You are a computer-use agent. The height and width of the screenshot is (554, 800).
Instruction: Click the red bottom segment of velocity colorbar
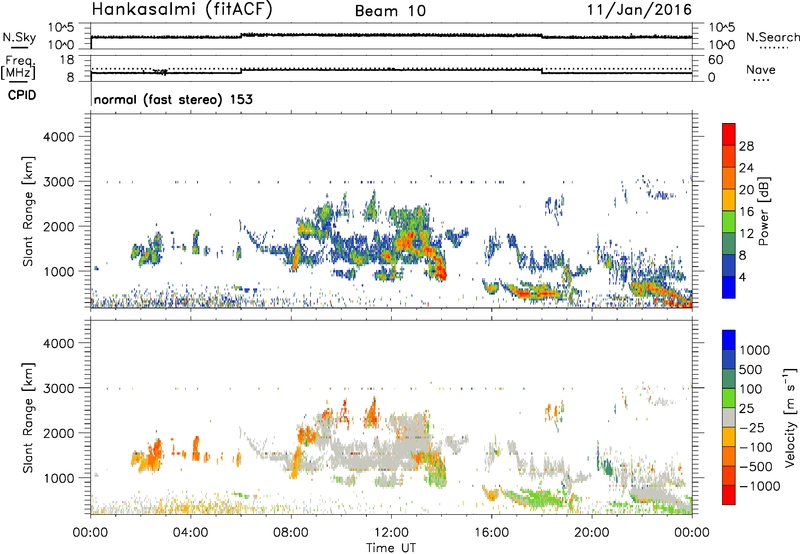(x=729, y=495)
